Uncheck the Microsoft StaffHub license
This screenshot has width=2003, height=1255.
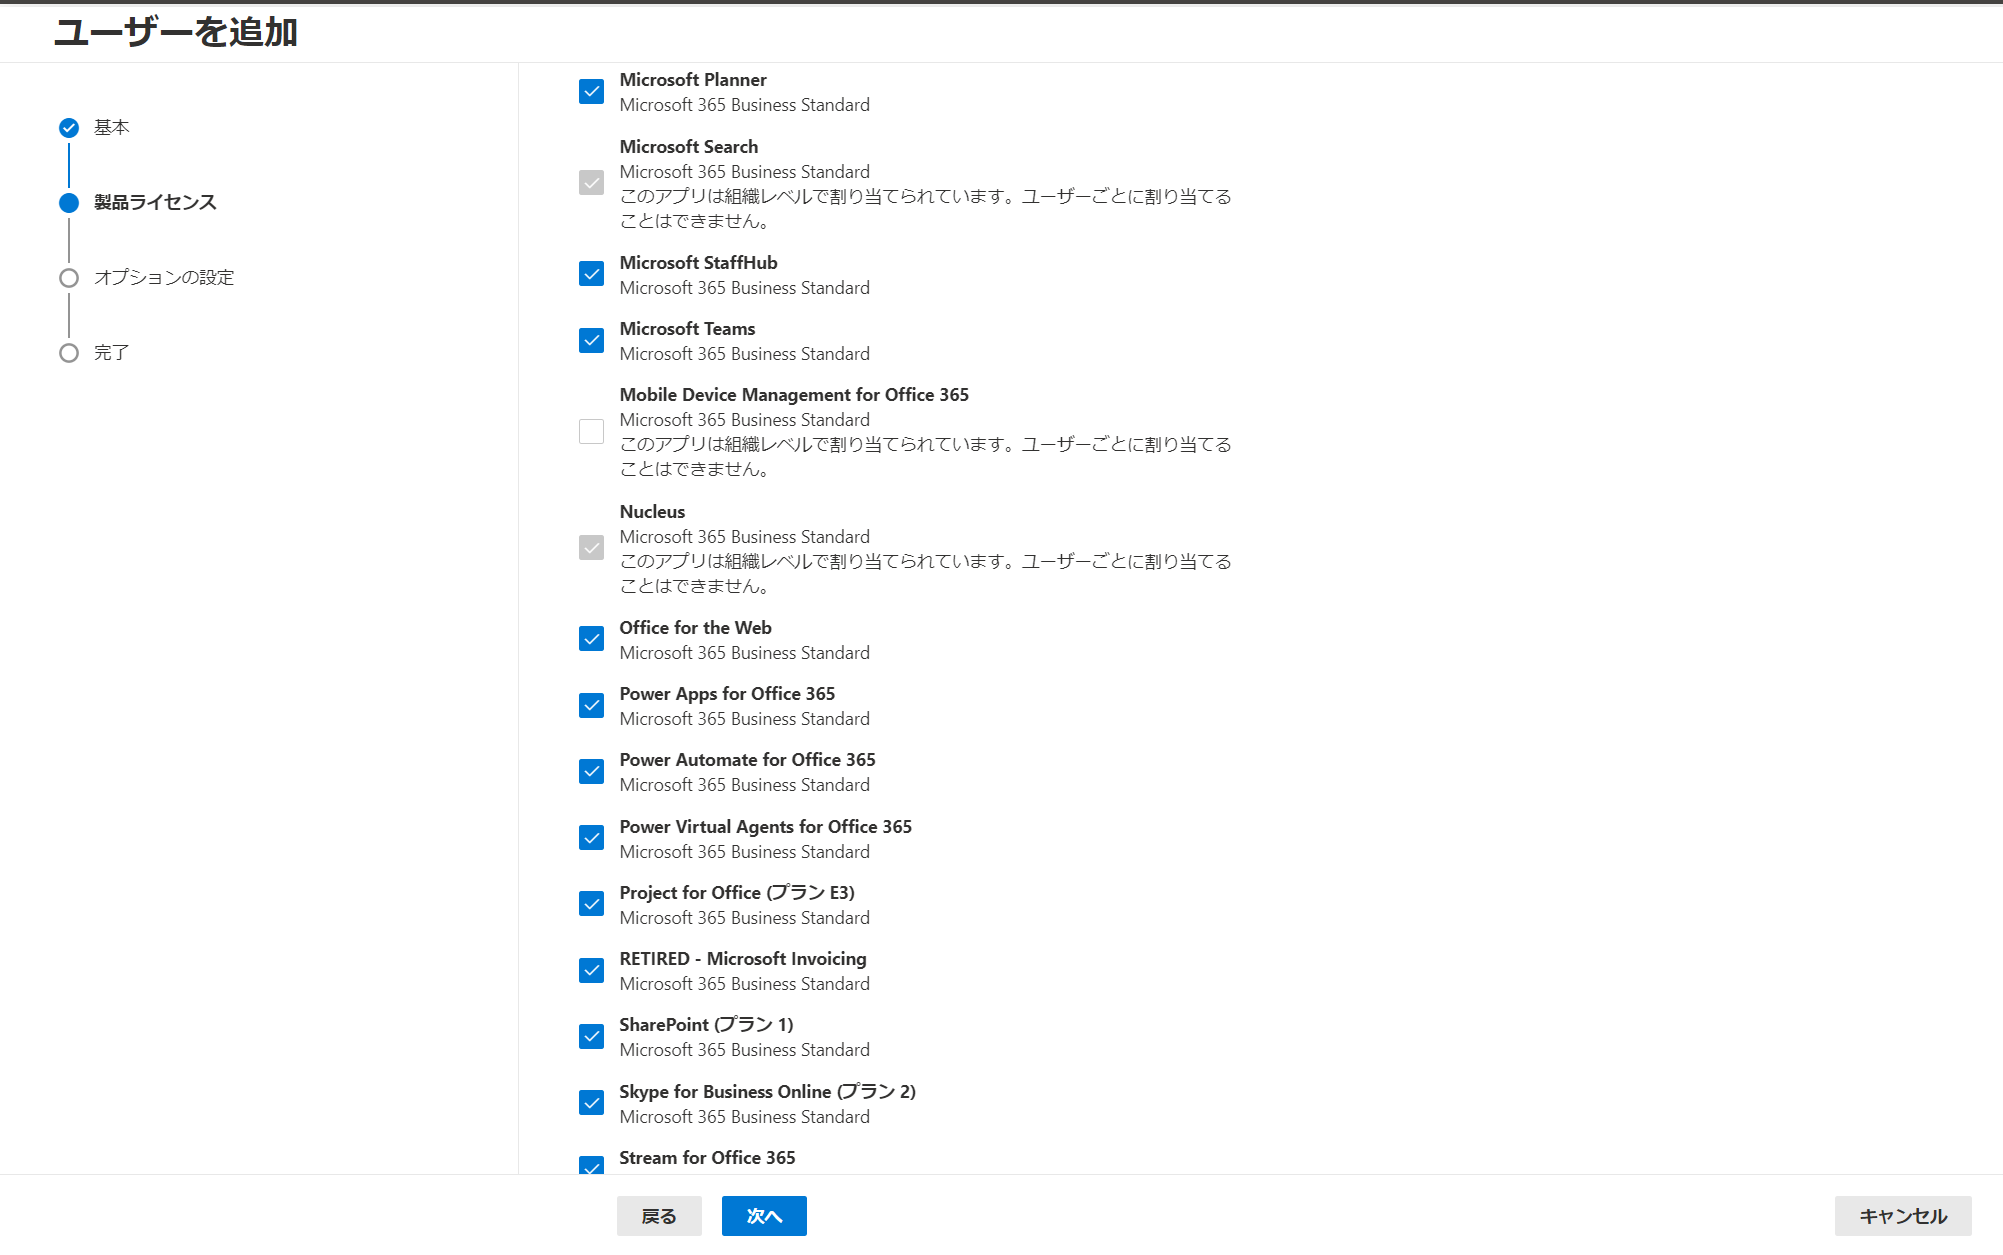(x=591, y=274)
